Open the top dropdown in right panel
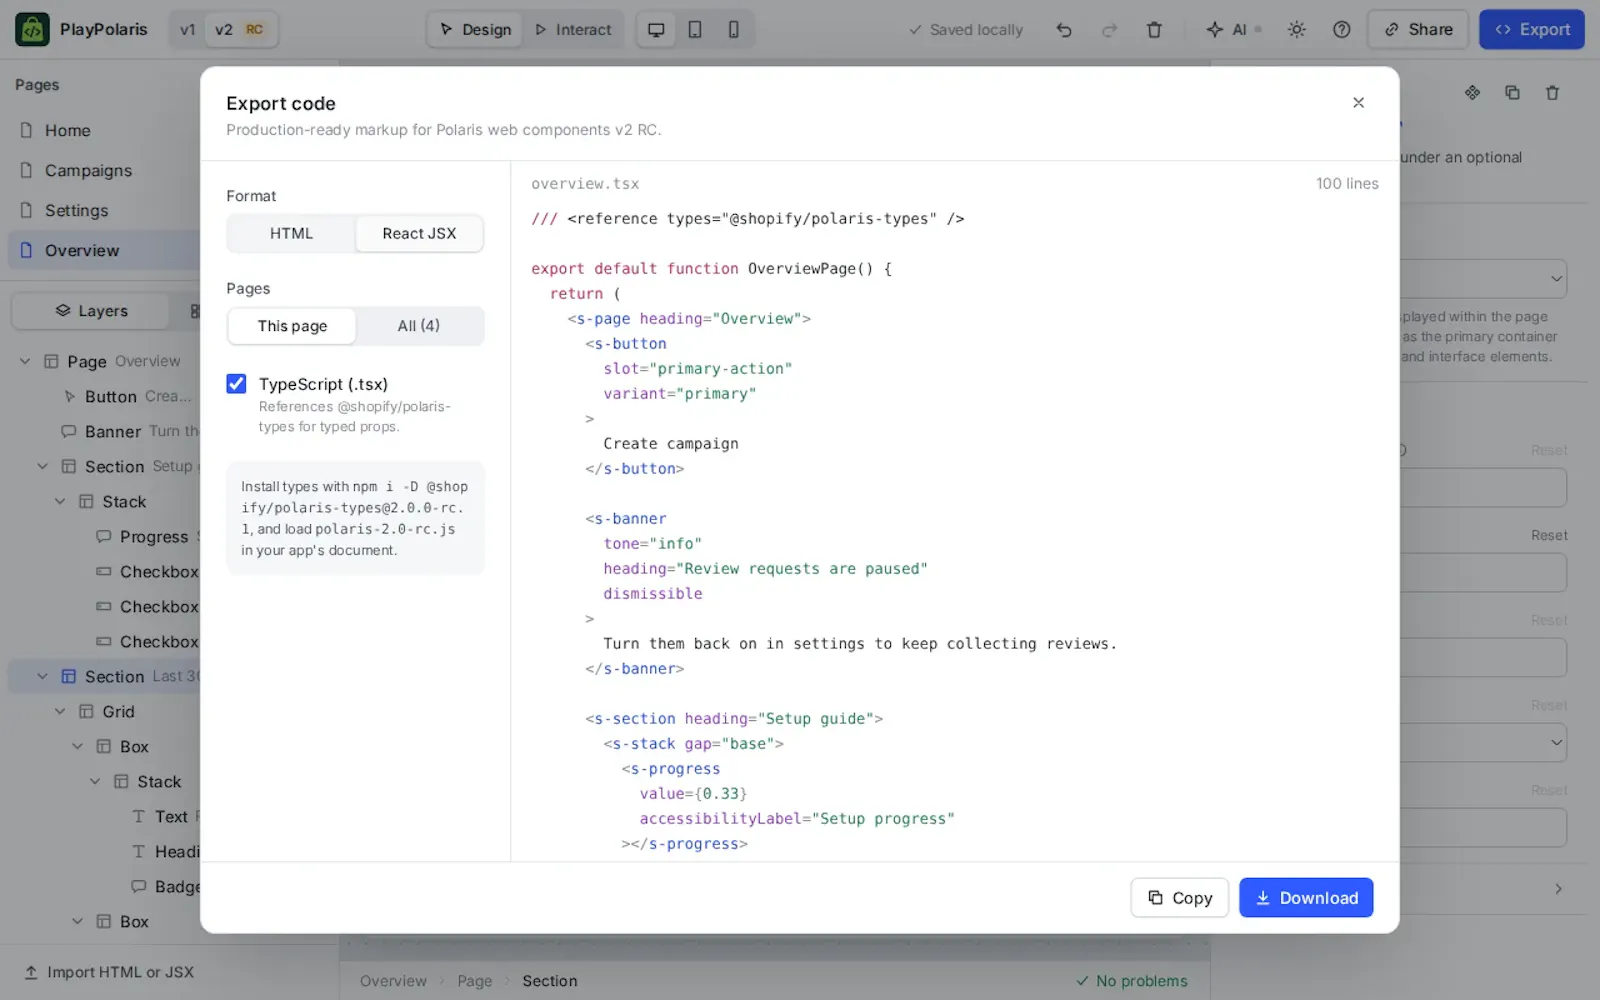Image resolution: width=1600 pixels, height=1000 pixels. [1483, 279]
